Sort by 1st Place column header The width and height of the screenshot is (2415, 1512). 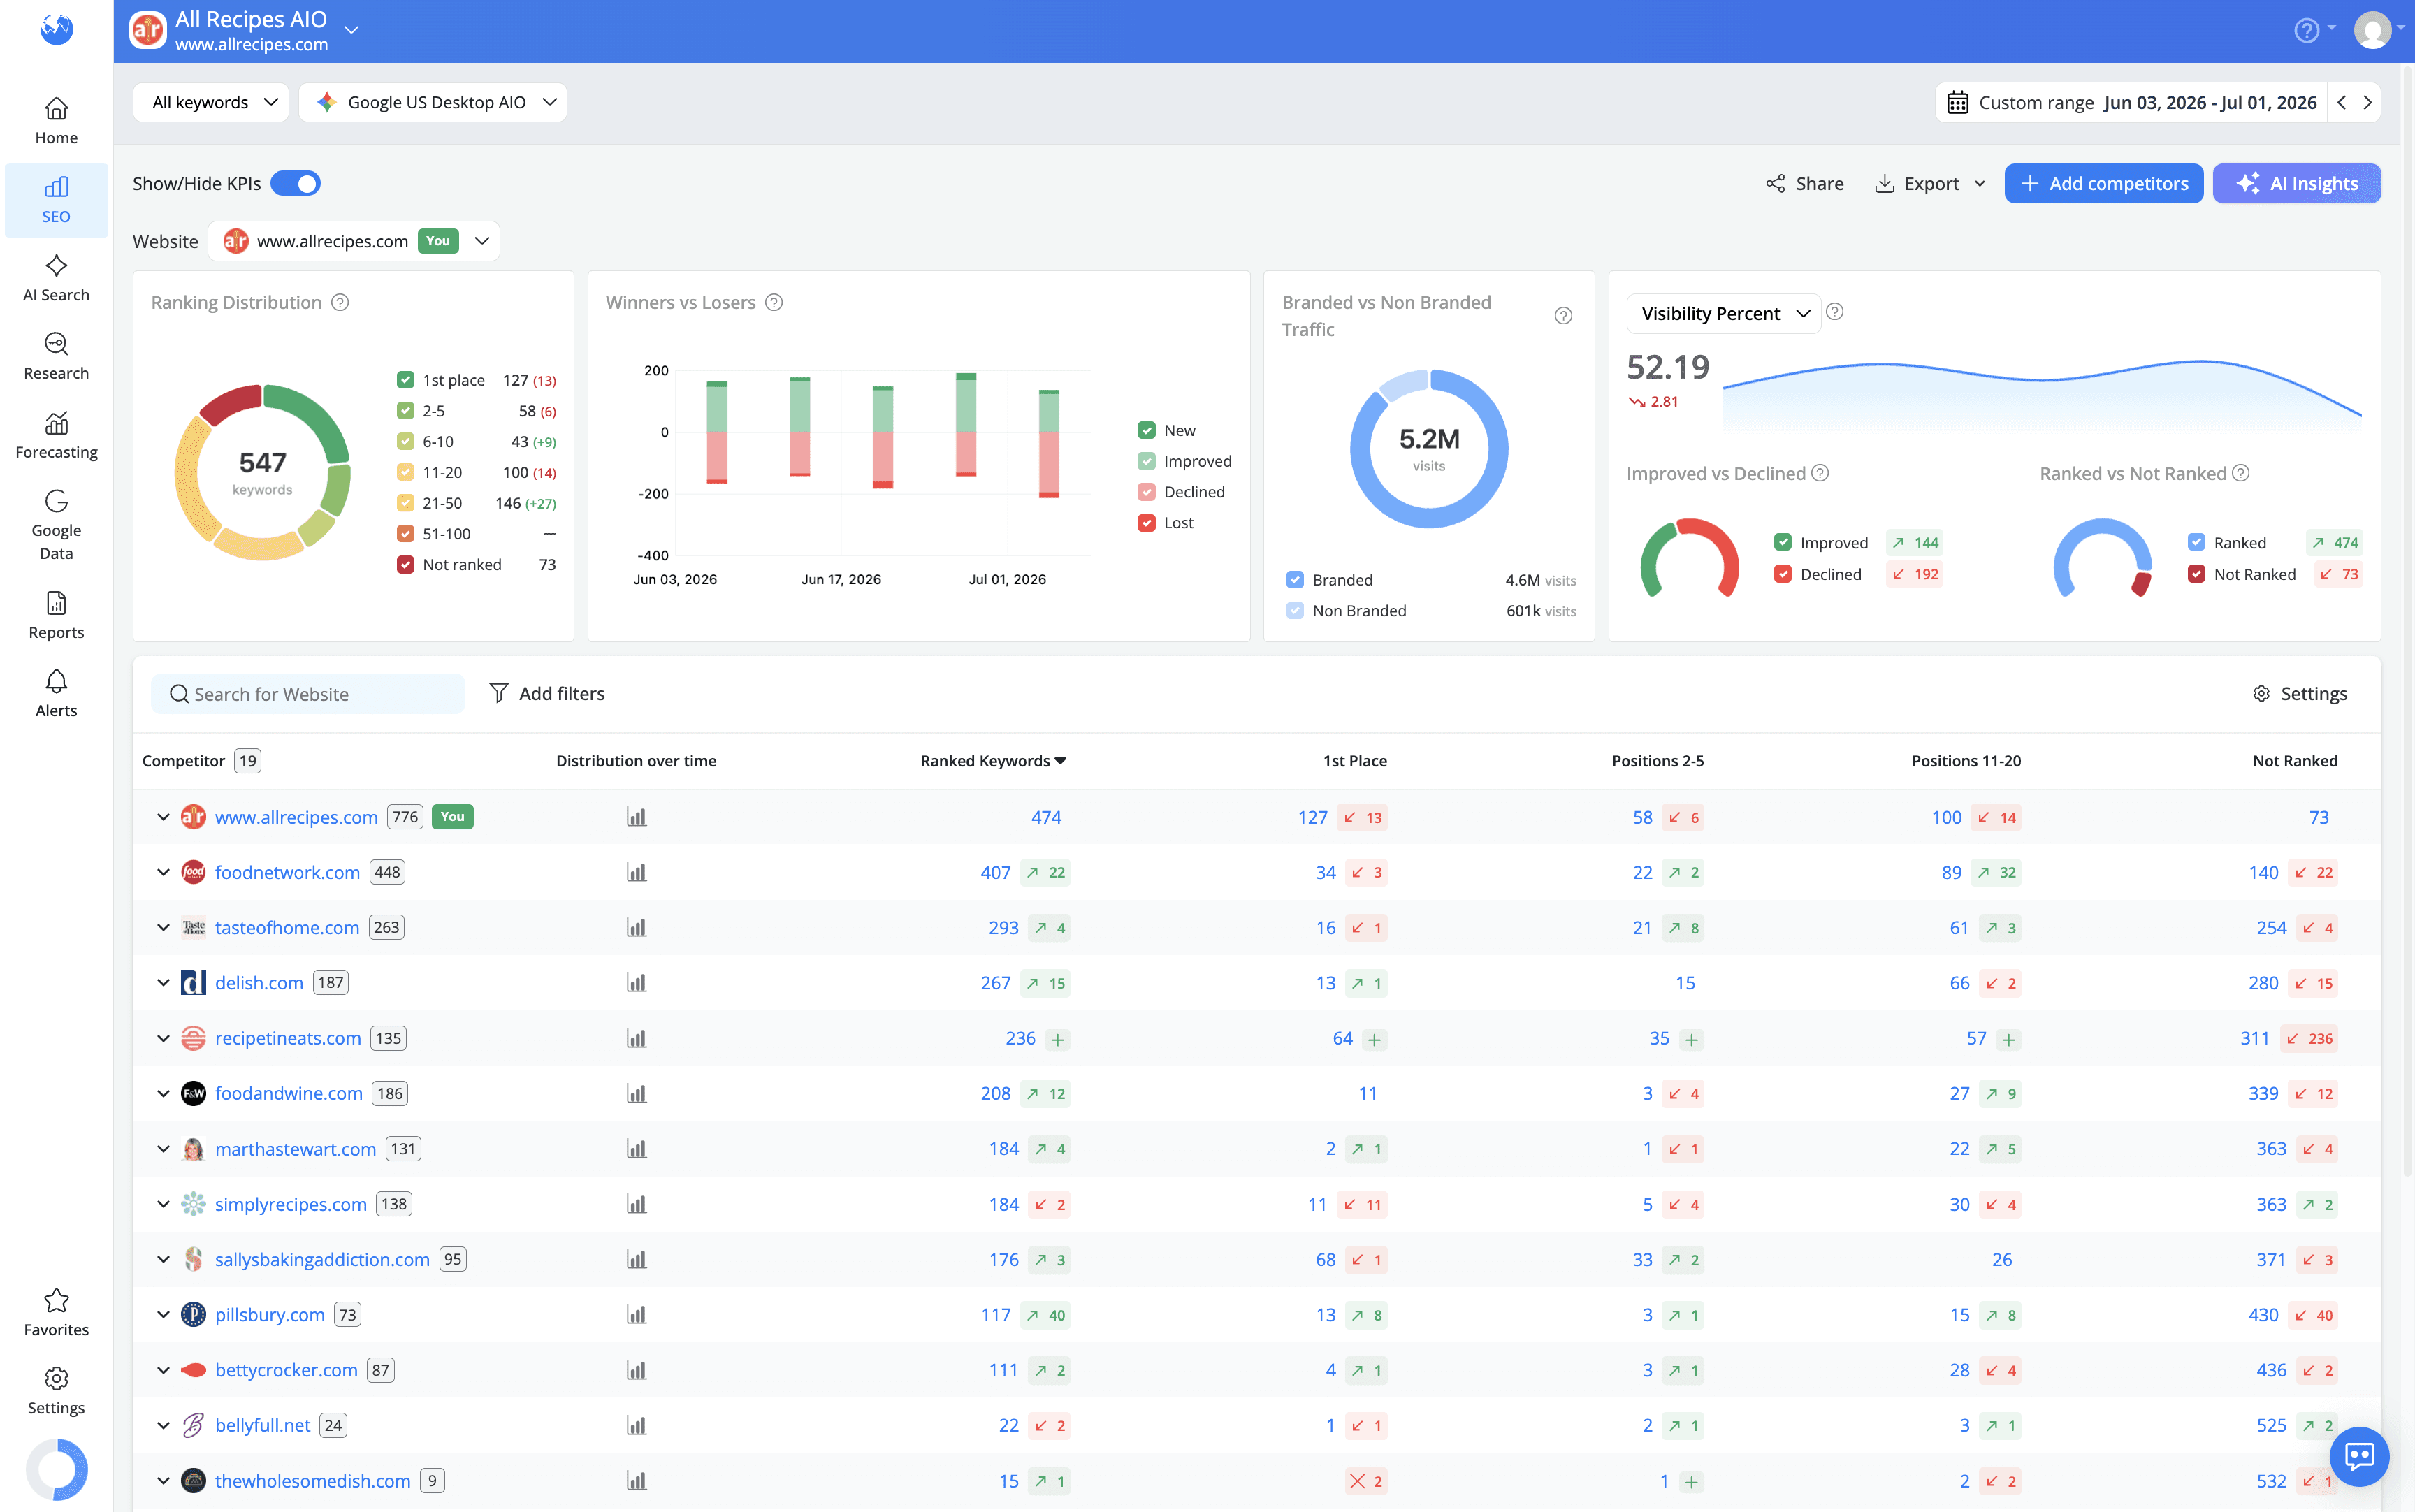pyautogui.click(x=1355, y=761)
